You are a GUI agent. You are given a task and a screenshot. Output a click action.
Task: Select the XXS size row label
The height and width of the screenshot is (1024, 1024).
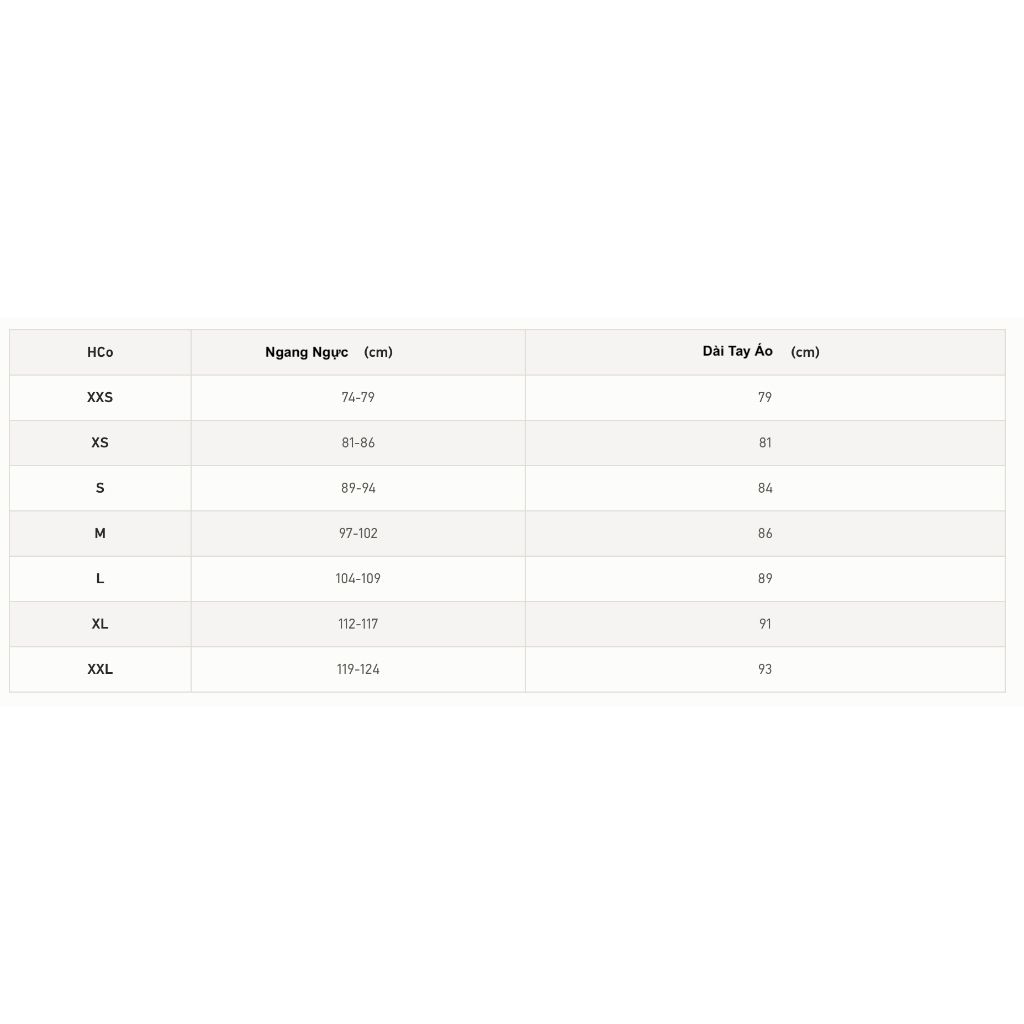click(x=100, y=397)
